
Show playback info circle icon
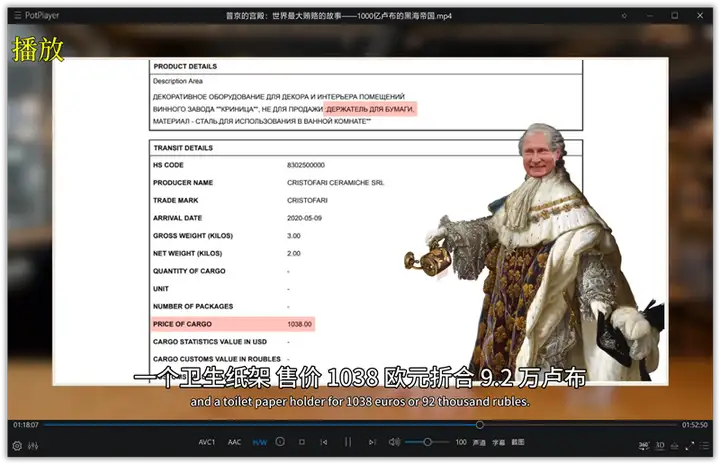[x=280, y=442]
